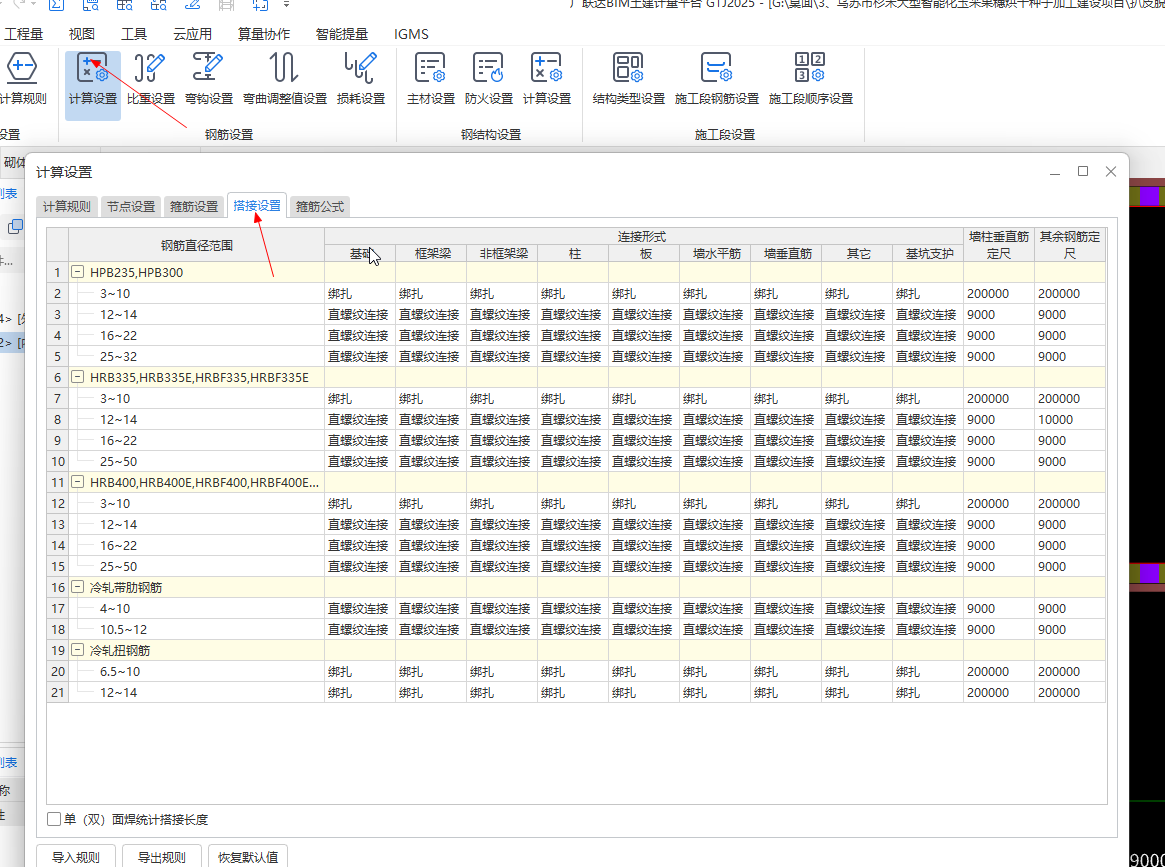Viewport: 1165px width, 867px height.
Task: Click the 其余钢筋定尺 column header
Action: click(1070, 244)
